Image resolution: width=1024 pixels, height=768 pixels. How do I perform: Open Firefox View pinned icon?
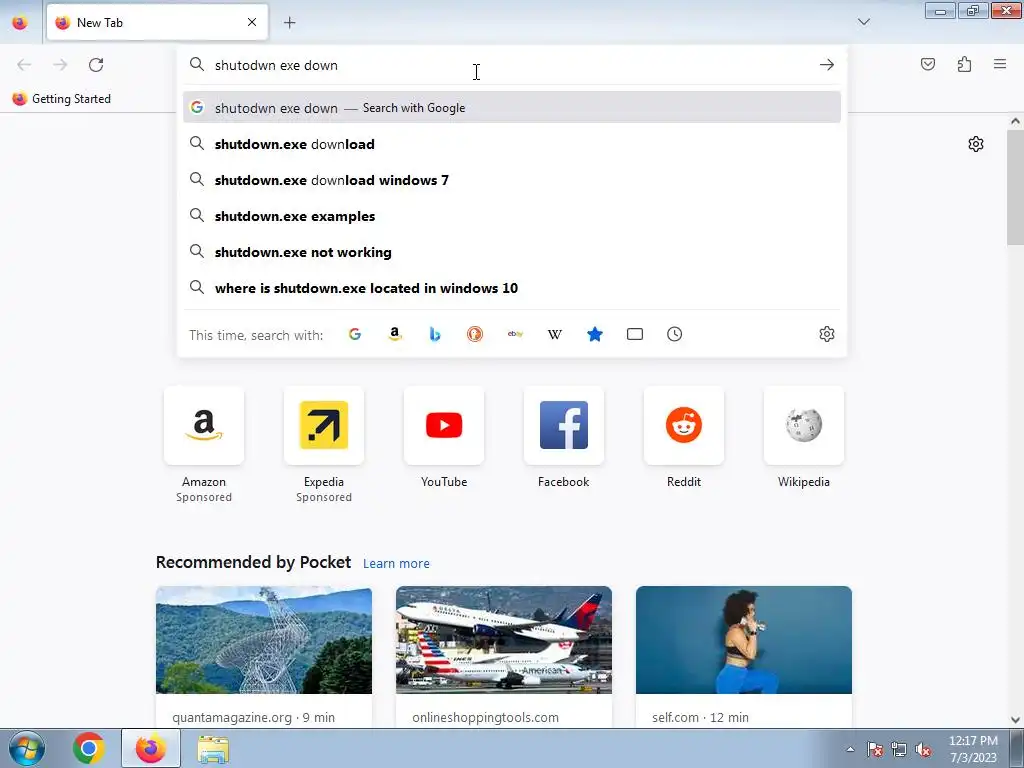20,22
